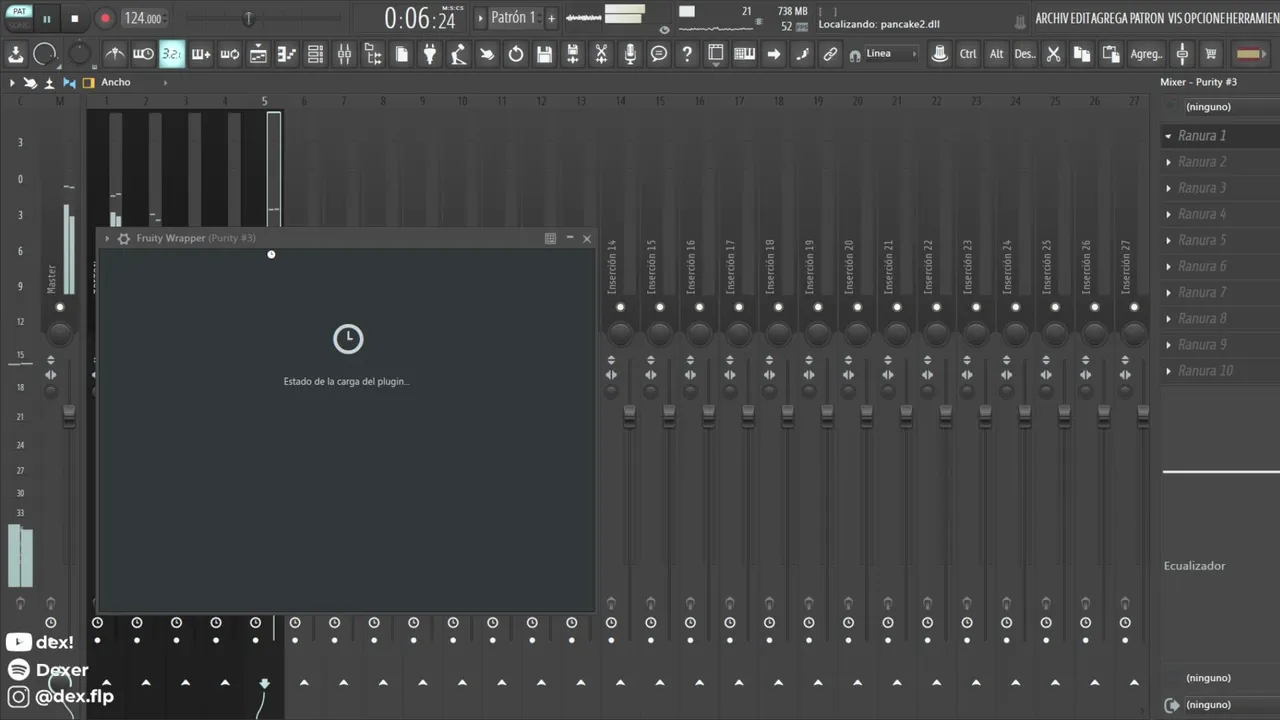1280x720 pixels.
Task: Open the speech bubble info icon
Action: point(659,54)
